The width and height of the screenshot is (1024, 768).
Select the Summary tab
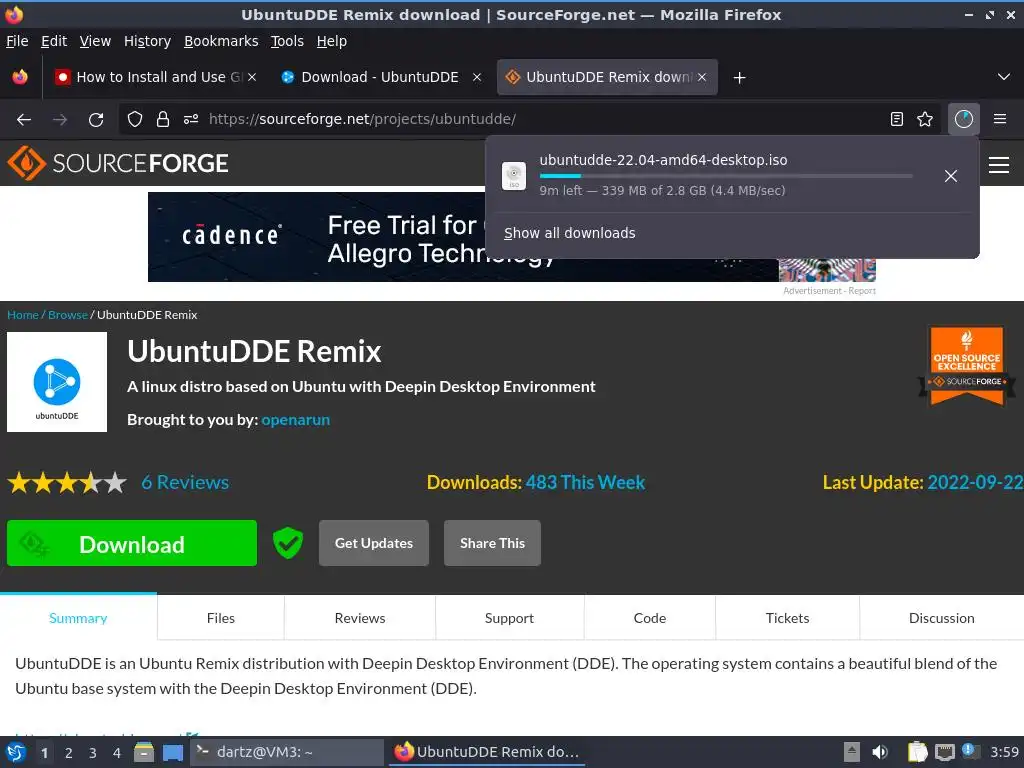[x=78, y=618]
